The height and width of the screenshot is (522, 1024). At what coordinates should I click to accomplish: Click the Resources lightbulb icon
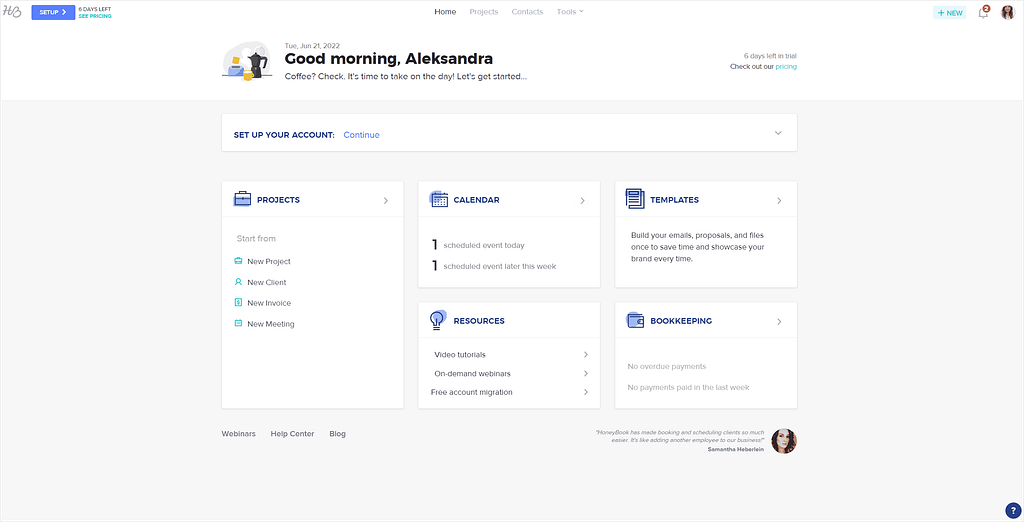click(x=438, y=319)
